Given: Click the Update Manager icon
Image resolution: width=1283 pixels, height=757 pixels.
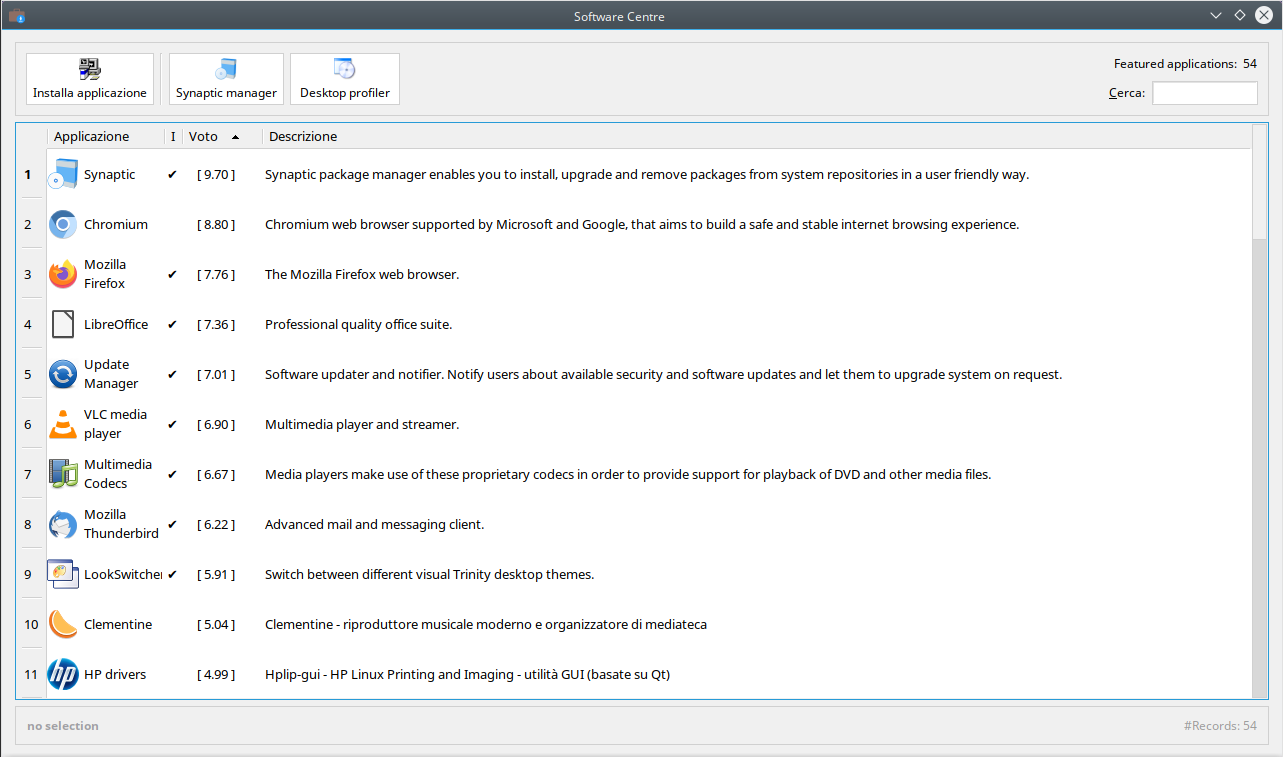Looking at the screenshot, I should pyautogui.click(x=63, y=374).
